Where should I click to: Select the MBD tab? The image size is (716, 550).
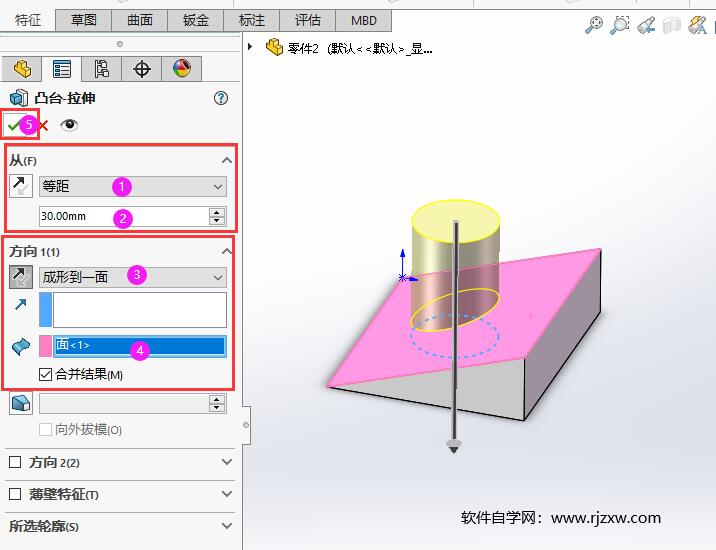pos(363,21)
